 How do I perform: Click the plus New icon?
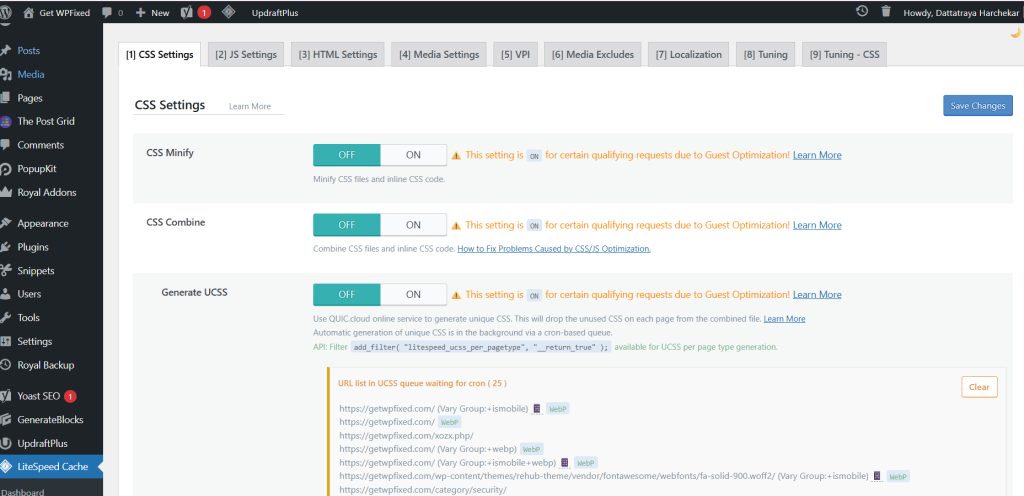pos(140,12)
